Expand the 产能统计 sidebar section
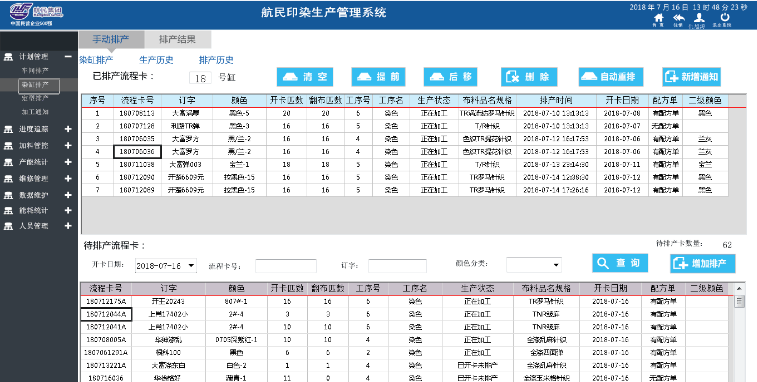This screenshot has width=757, height=382. 68,162
